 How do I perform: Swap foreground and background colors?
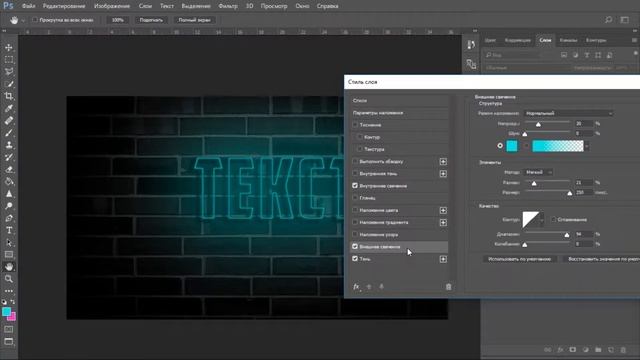coord(13,302)
